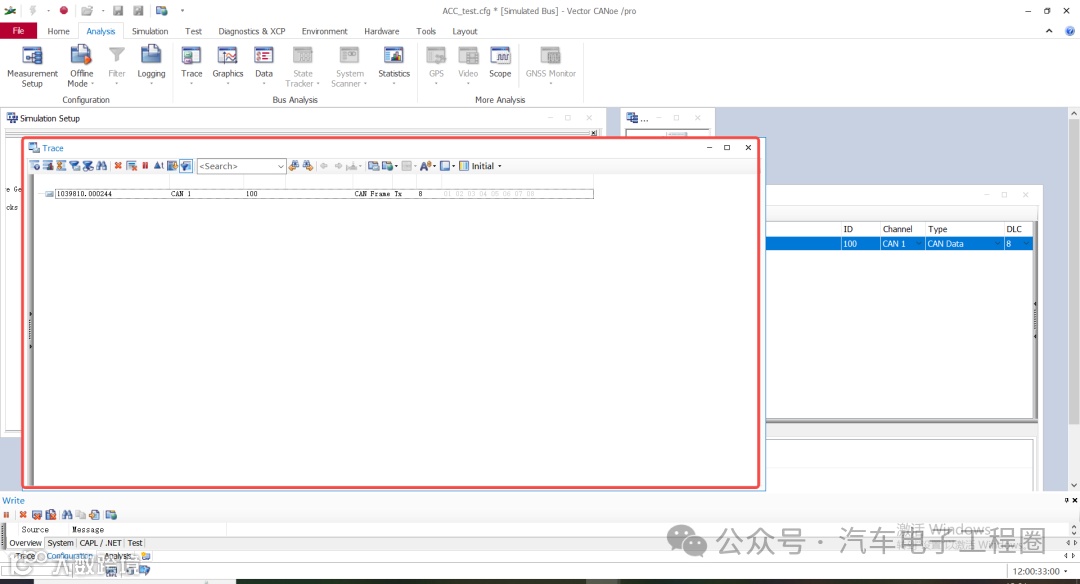The width and height of the screenshot is (1080, 584).
Task: Open the Type CAN Data dropdown
Action: coord(997,244)
